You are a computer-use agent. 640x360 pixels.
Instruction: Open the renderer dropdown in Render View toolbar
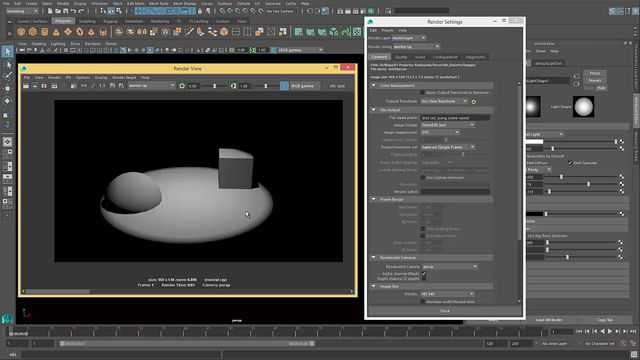click(151, 86)
